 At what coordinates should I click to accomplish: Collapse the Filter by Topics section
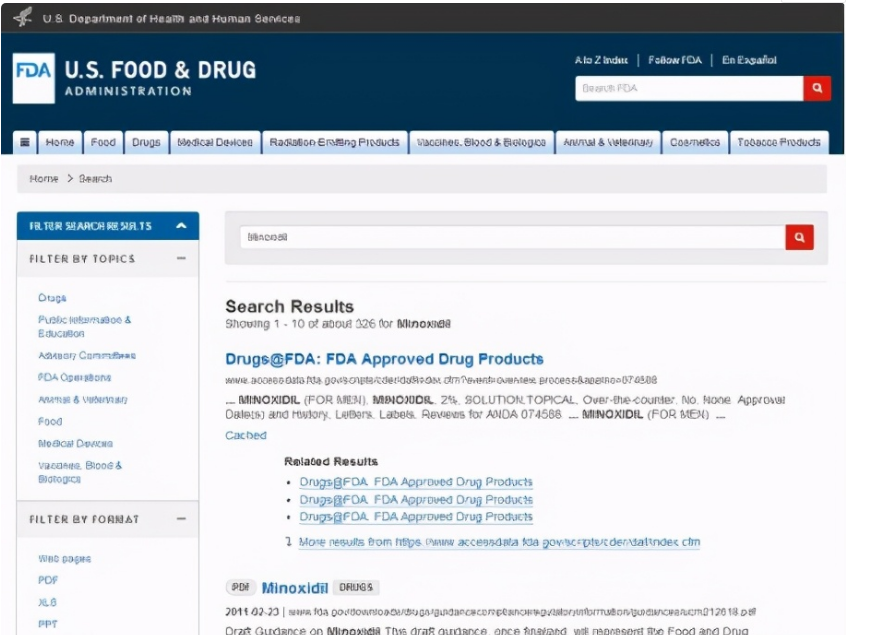[x=181, y=258]
